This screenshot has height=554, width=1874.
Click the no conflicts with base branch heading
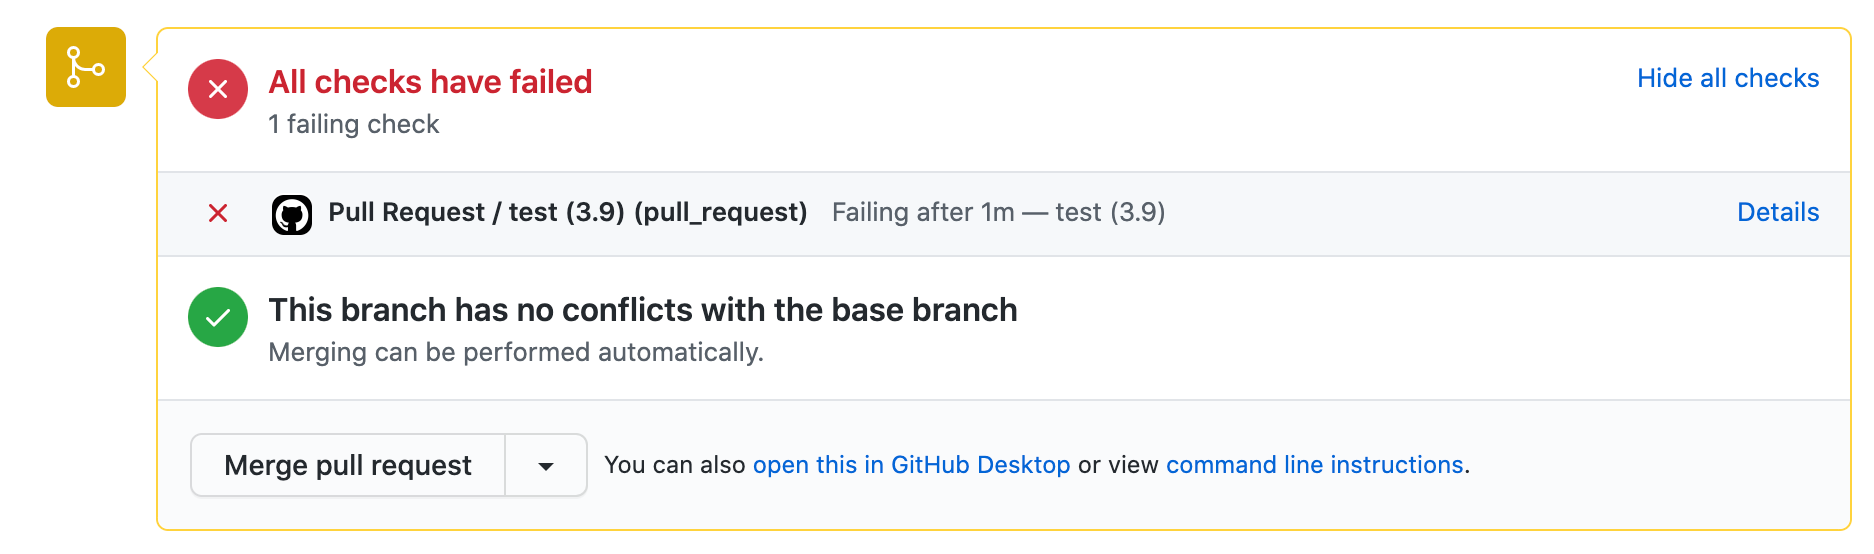click(x=643, y=310)
